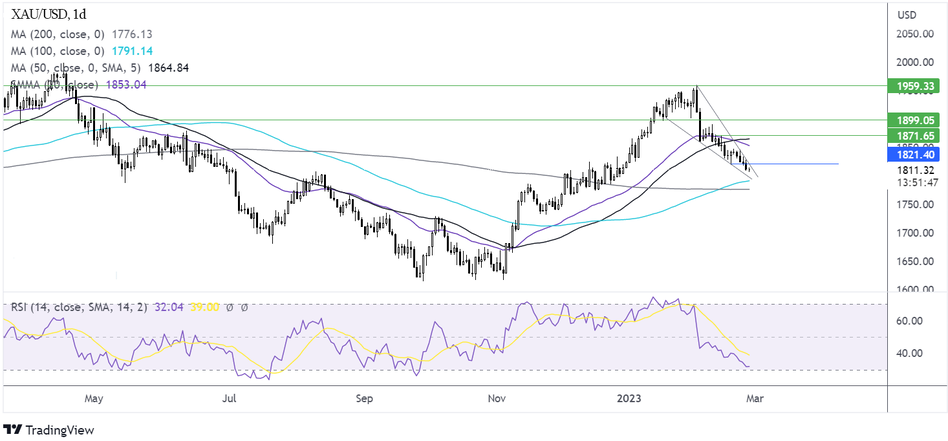This screenshot has height=441, width=948.
Task: Open the USD currency selector
Action: 907,15
